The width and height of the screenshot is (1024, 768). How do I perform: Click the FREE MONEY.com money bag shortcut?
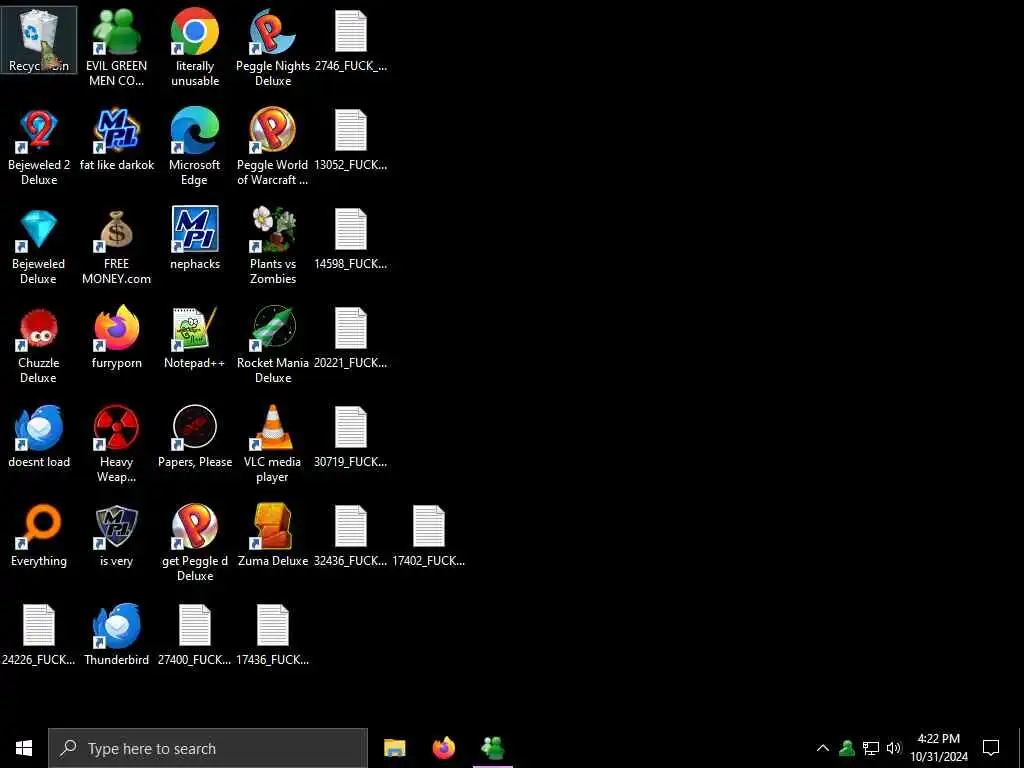pos(116,246)
